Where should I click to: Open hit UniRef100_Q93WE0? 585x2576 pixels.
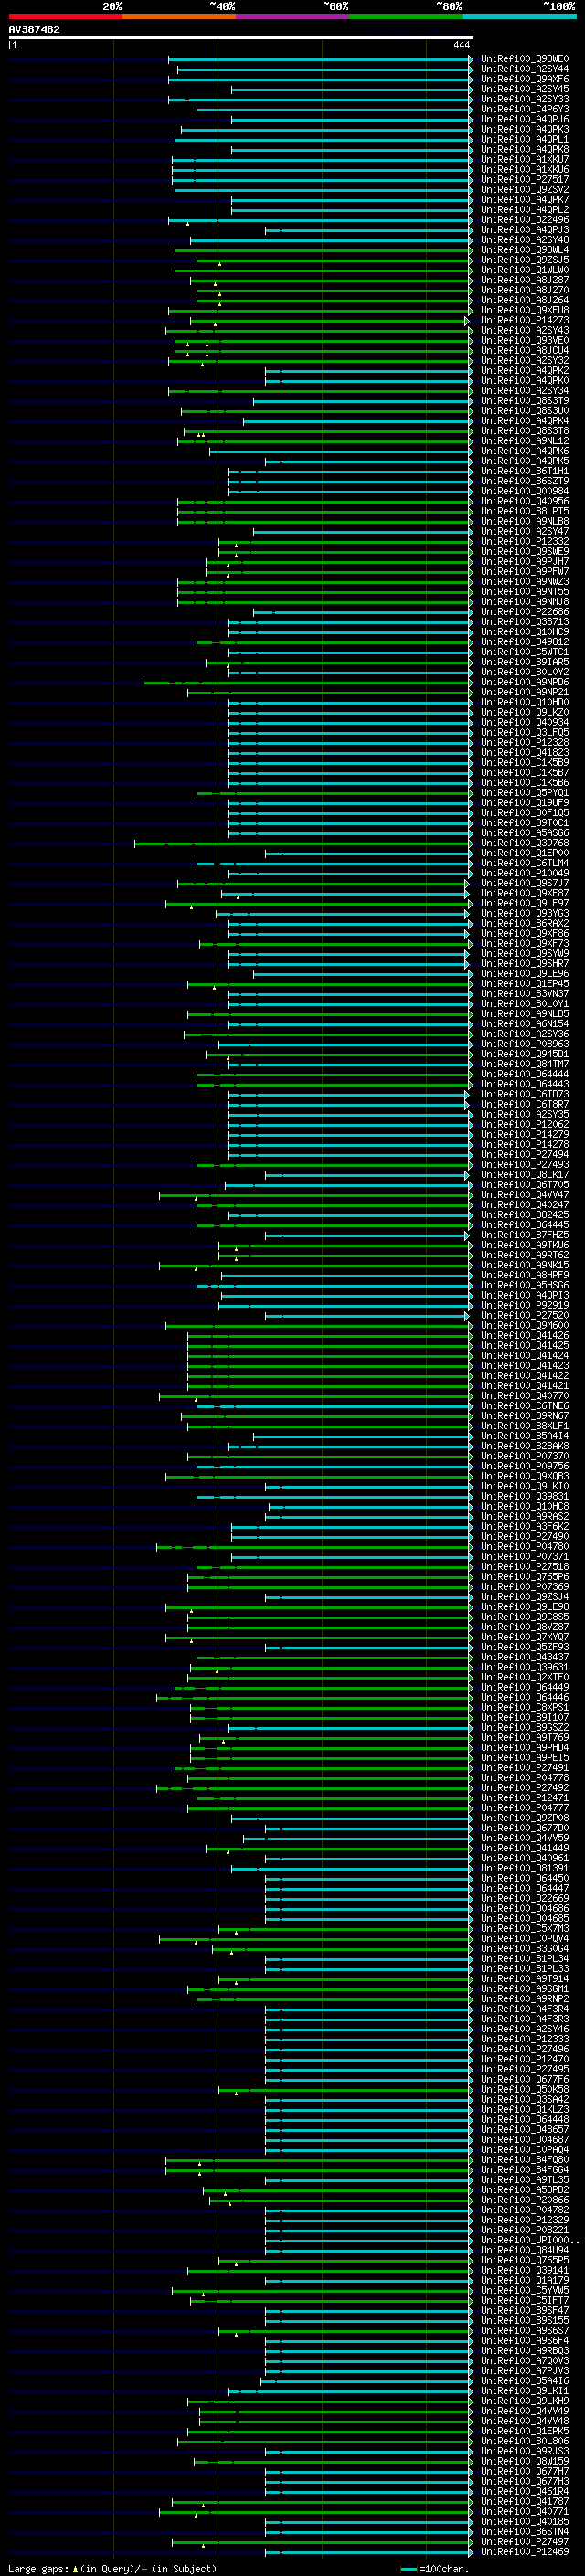[x=524, y=59]
